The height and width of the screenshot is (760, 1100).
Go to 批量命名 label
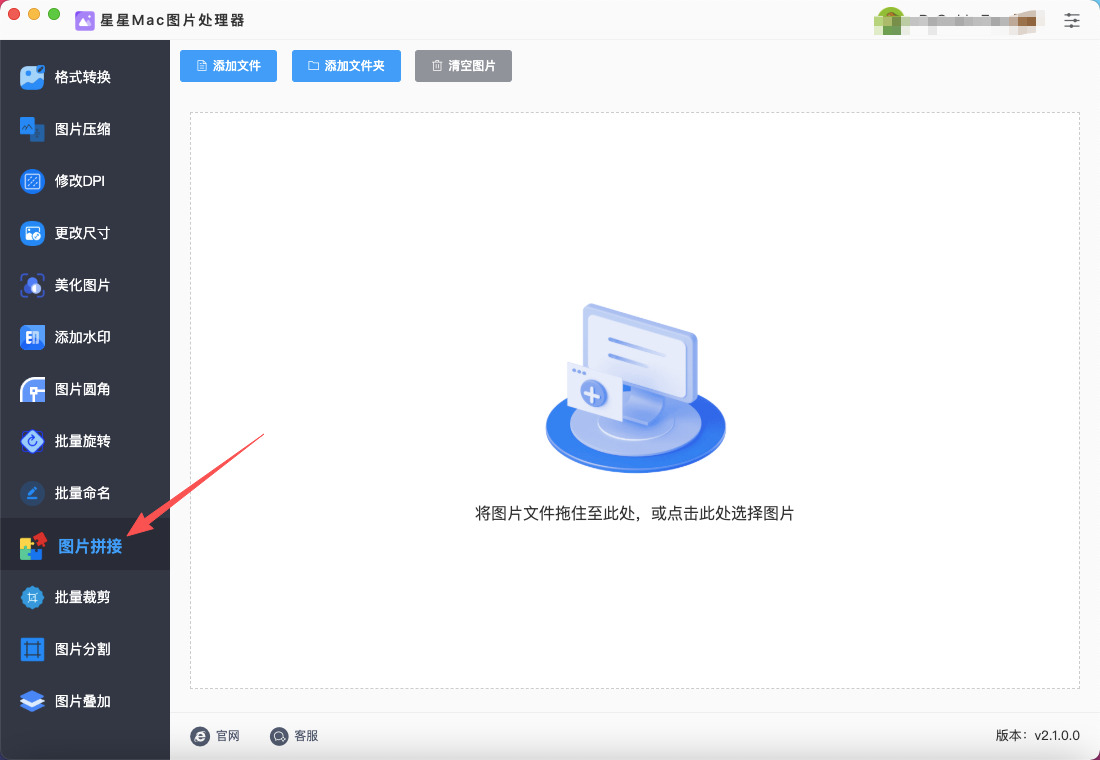tap(83, 493)
